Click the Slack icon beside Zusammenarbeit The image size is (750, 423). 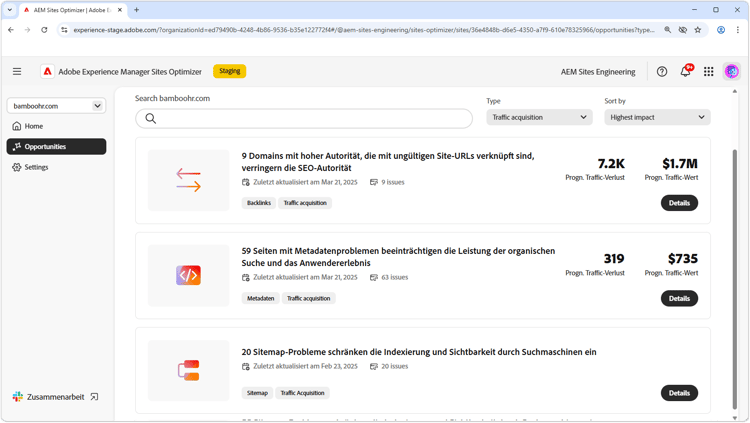[x=18, y=397]
